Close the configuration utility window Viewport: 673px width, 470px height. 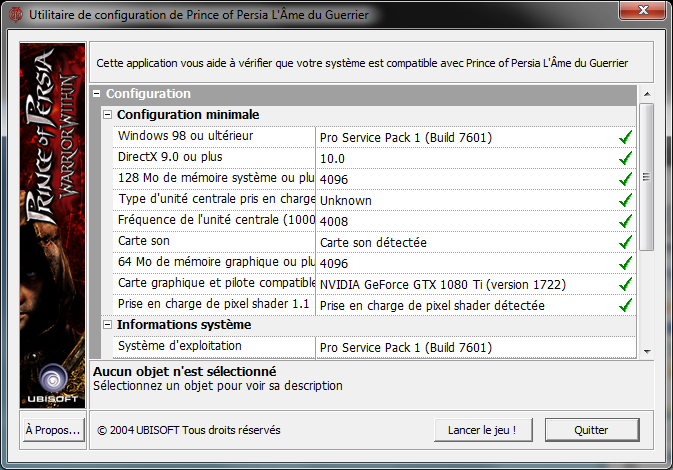(x=643, y=10)
